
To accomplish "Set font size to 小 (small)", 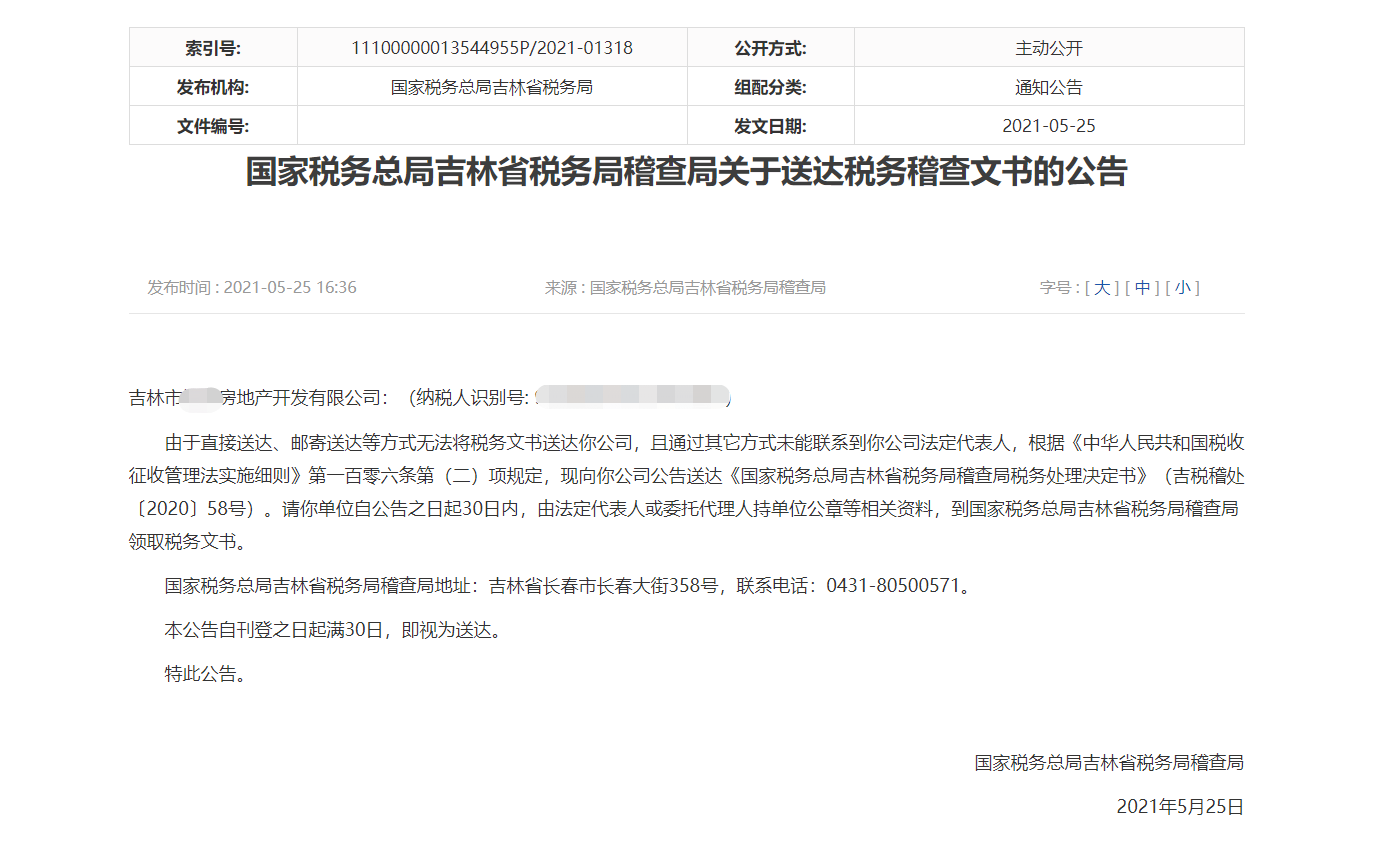I will pos(1182,288).
